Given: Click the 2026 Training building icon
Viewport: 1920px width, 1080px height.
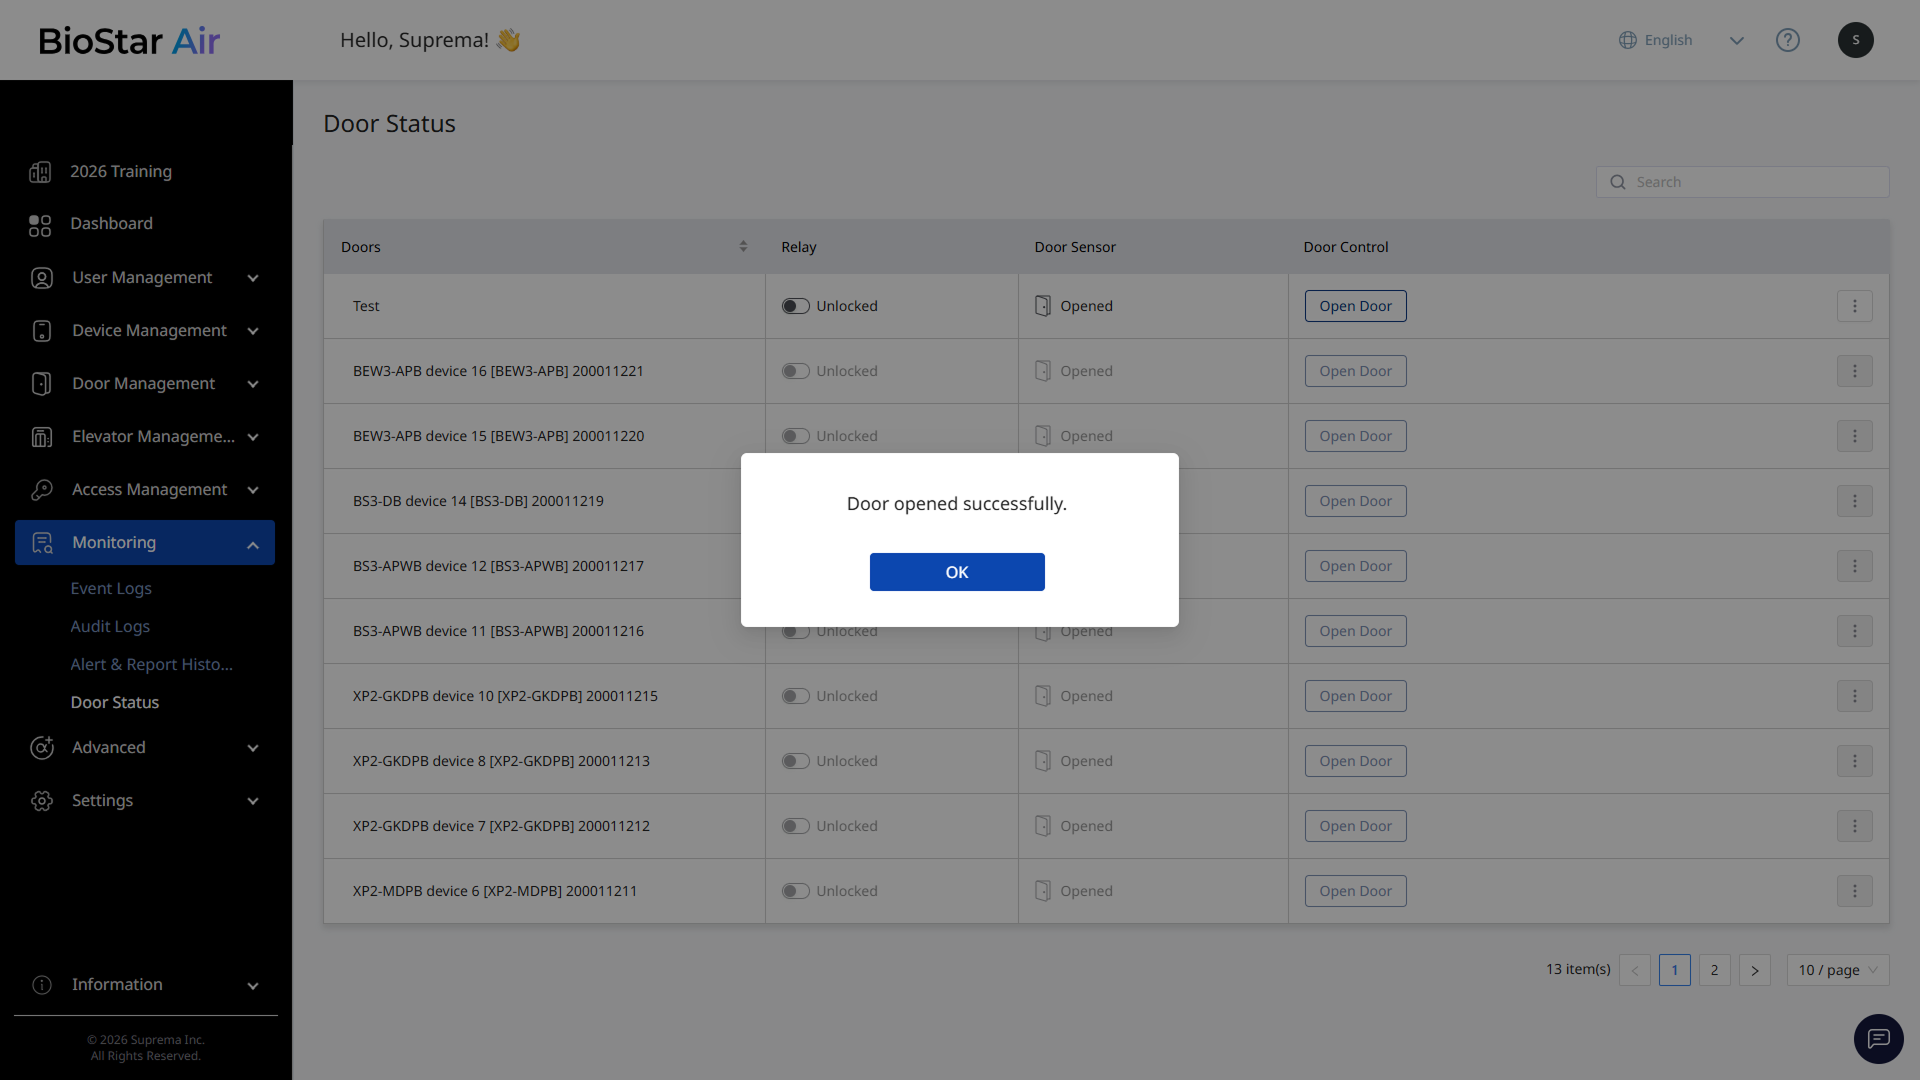Looking at the screenshot, I should pos(40,172).
